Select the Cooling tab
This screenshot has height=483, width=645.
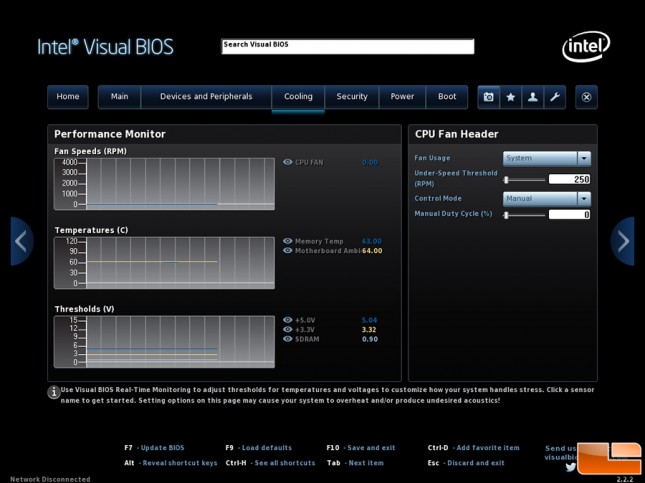point(298,97)
